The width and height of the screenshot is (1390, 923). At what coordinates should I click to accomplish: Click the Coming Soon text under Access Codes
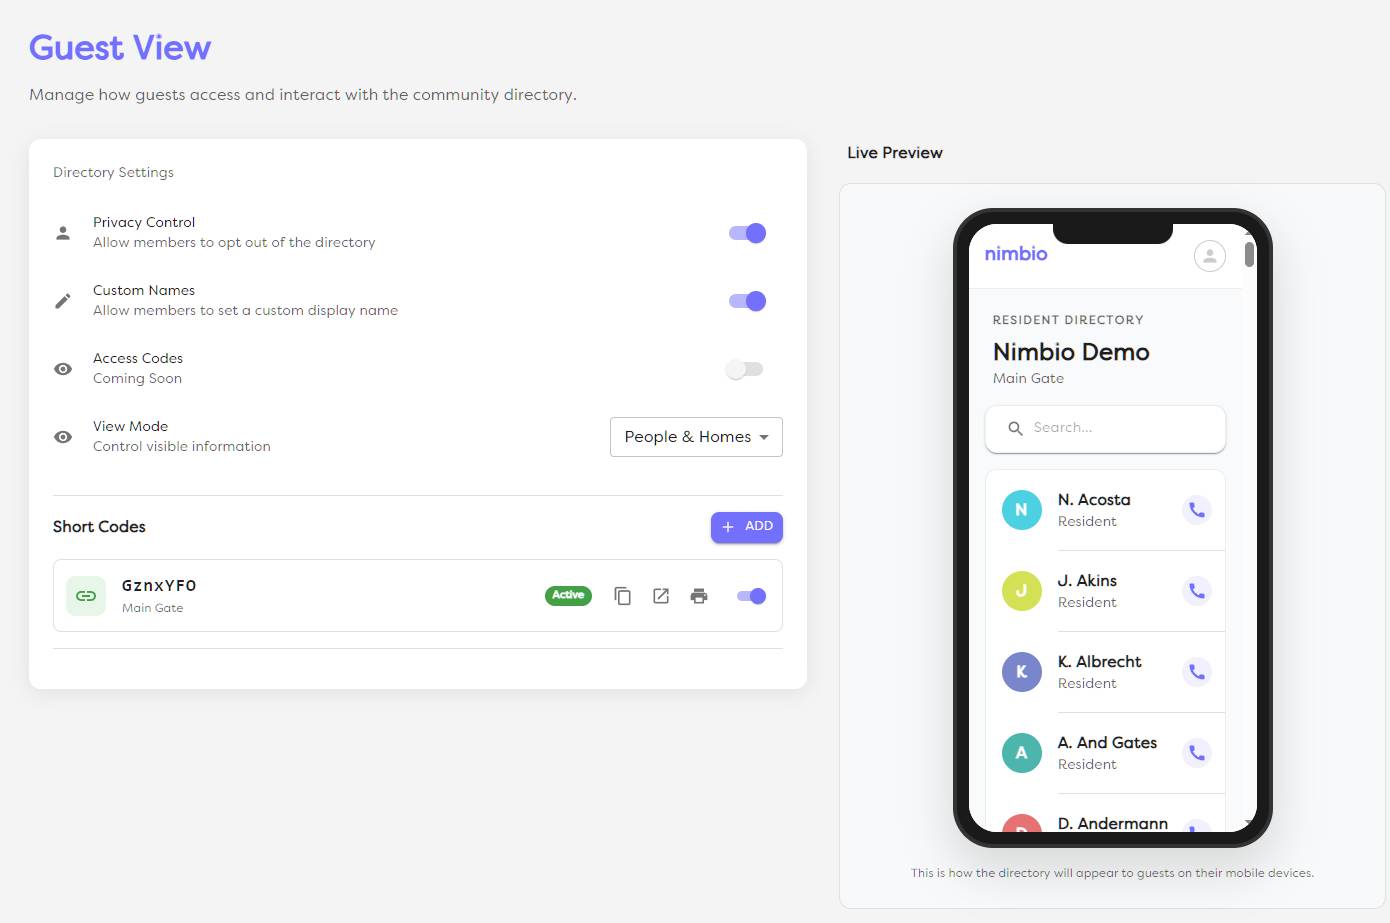(x=137, y=379)
